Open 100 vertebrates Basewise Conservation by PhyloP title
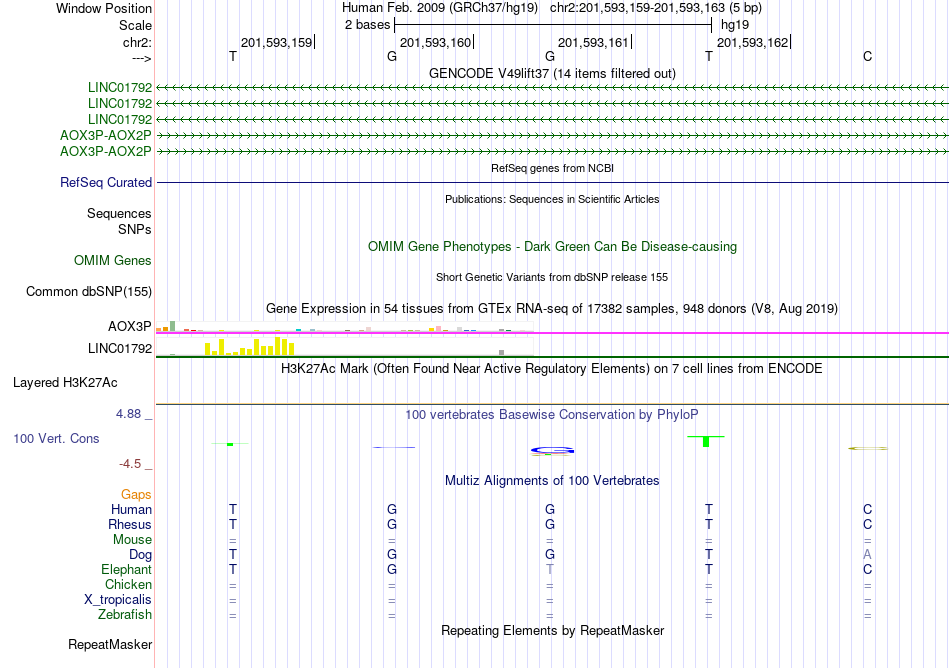 [x=551, y=415]
